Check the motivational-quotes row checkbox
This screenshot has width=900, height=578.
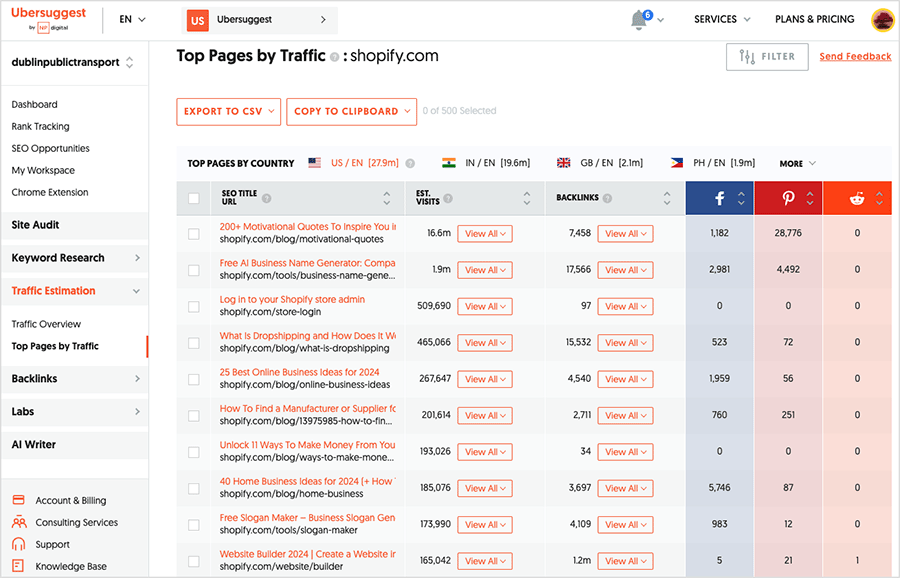click(194, 234)
